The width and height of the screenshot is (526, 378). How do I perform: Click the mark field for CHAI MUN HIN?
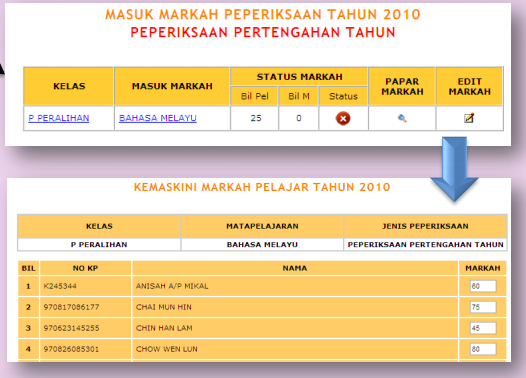(483, 307)
